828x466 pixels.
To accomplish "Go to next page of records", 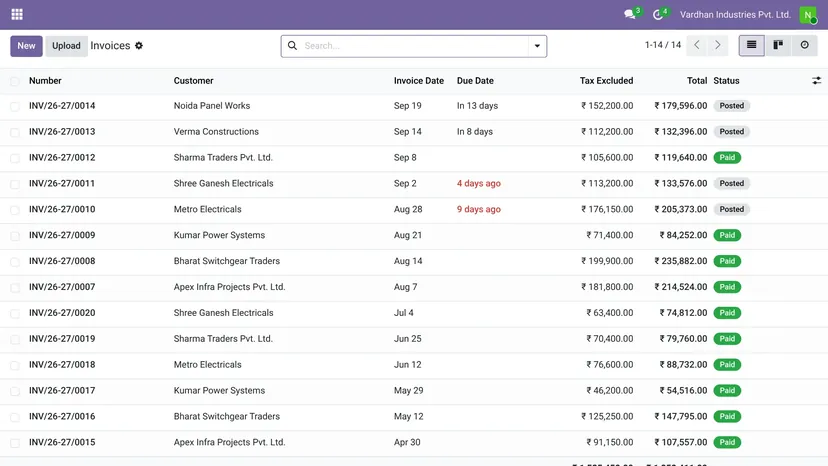I will pos(718,45).
